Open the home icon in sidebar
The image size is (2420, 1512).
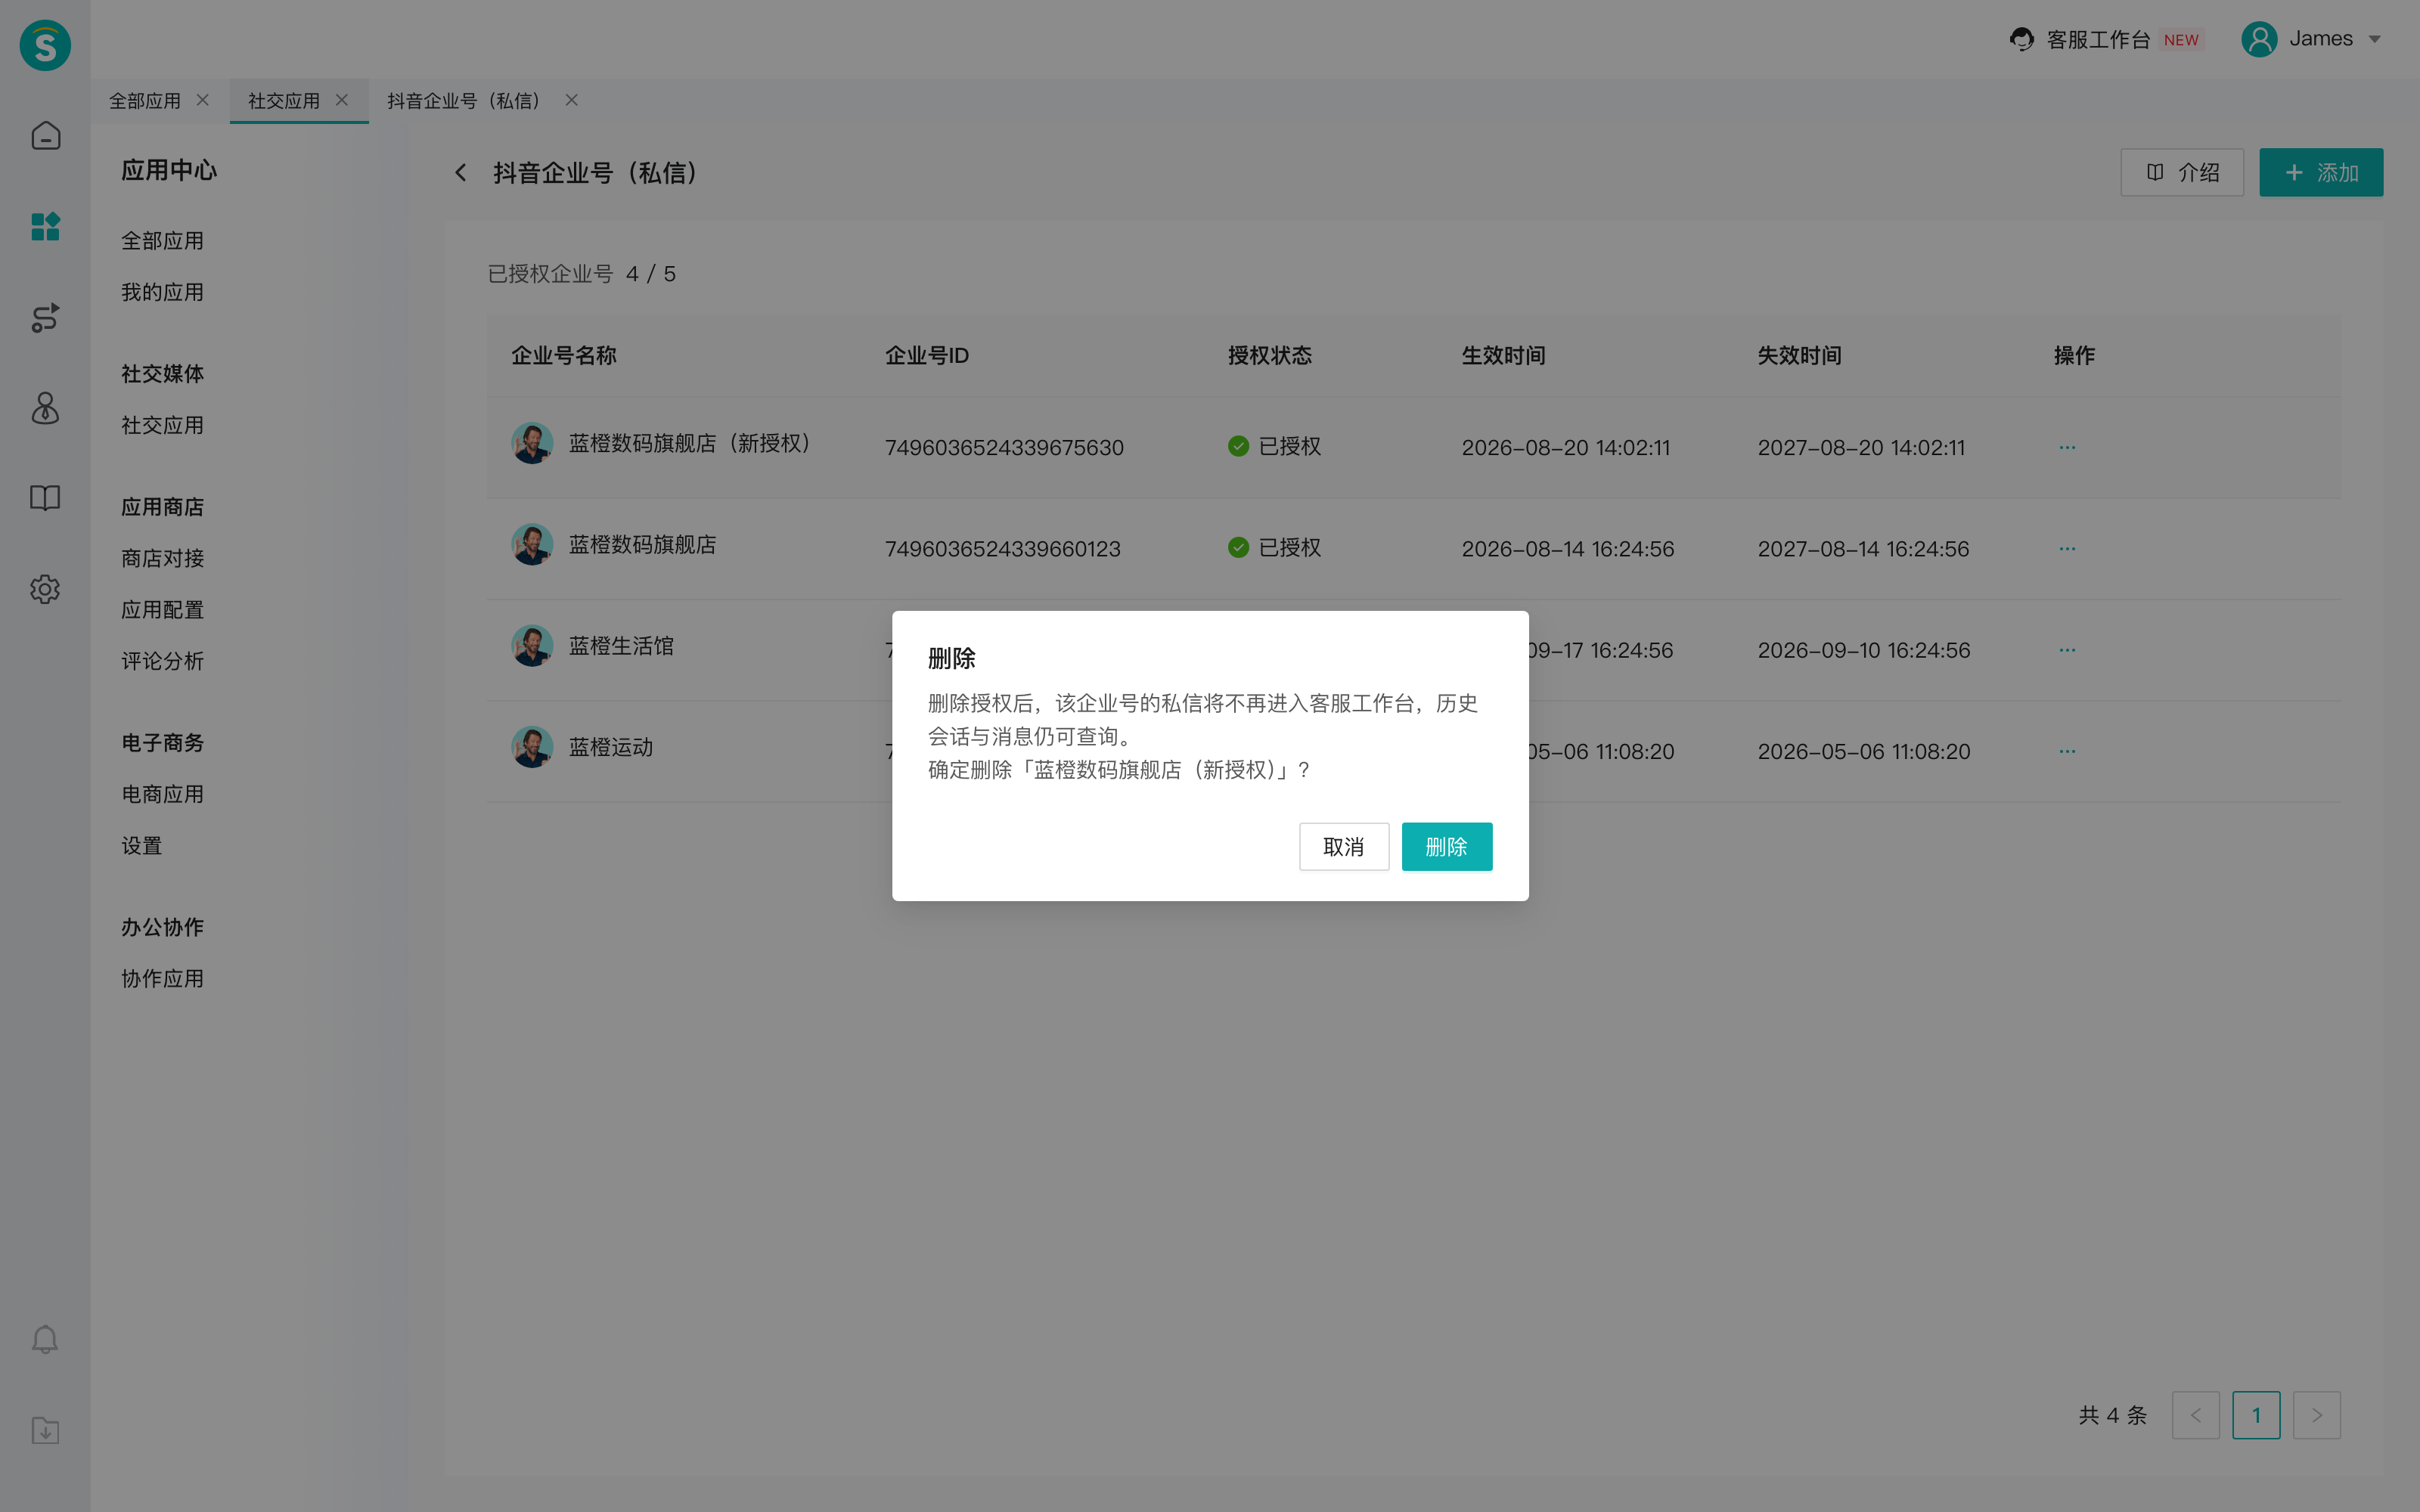point(45,136)
